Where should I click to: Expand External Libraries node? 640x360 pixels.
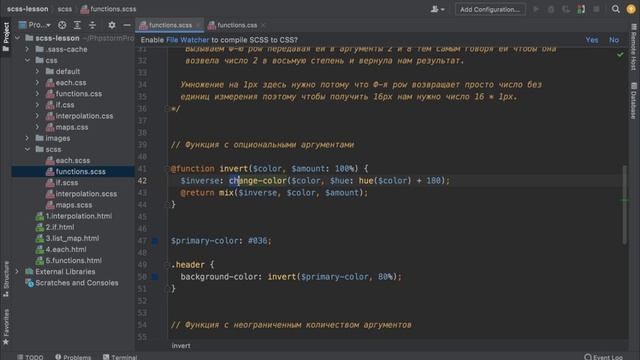tap(17, 271)
